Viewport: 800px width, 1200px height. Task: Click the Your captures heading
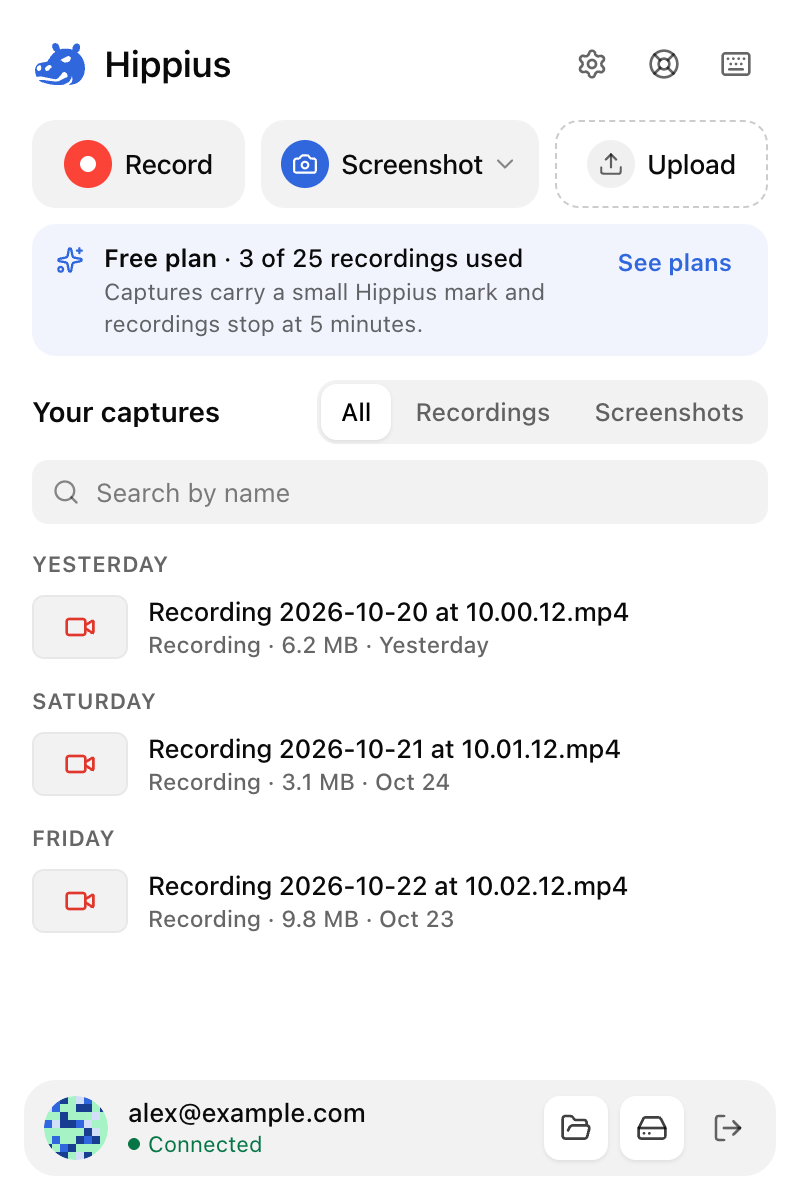(126, 412)
